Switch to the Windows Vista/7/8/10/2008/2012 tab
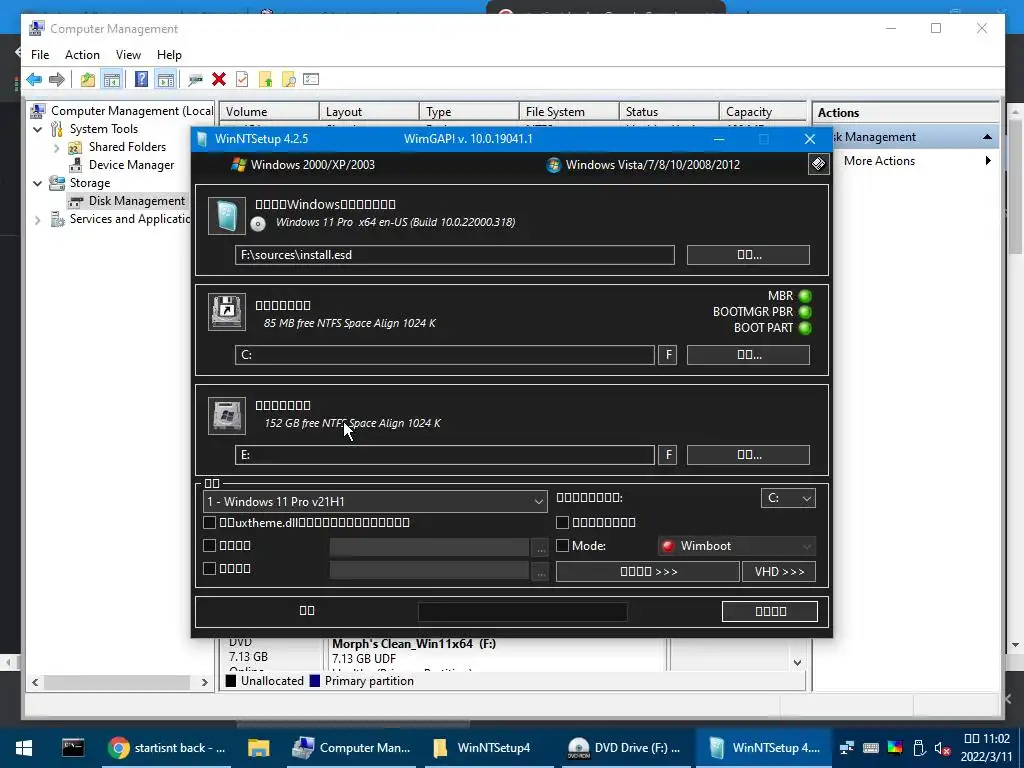1024x768 pixels. (x=643, y=165)
